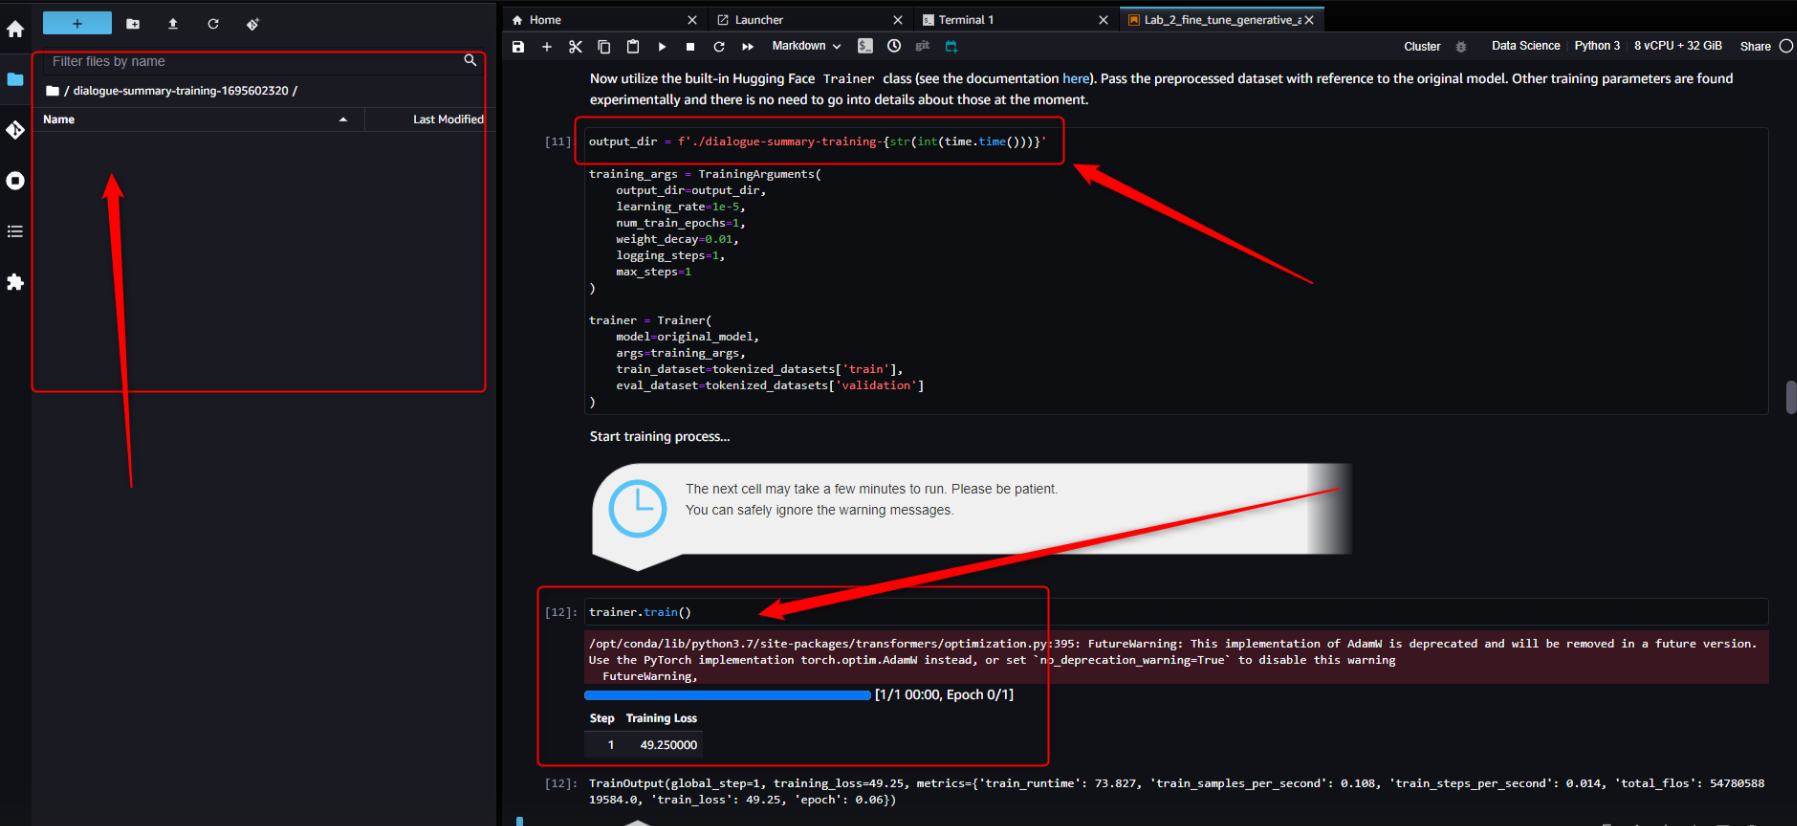Viewport: 1797px width, 826px height.
Task: Copy the selected cells
Action: coord(604,46)
